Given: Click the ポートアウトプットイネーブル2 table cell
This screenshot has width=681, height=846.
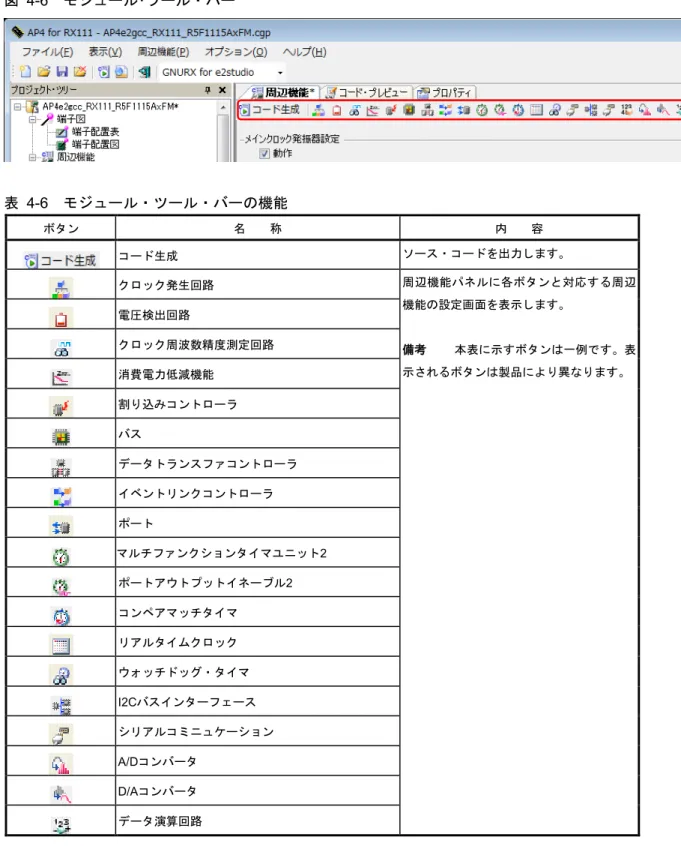Looking at the screenshot, I should [257, 583].
